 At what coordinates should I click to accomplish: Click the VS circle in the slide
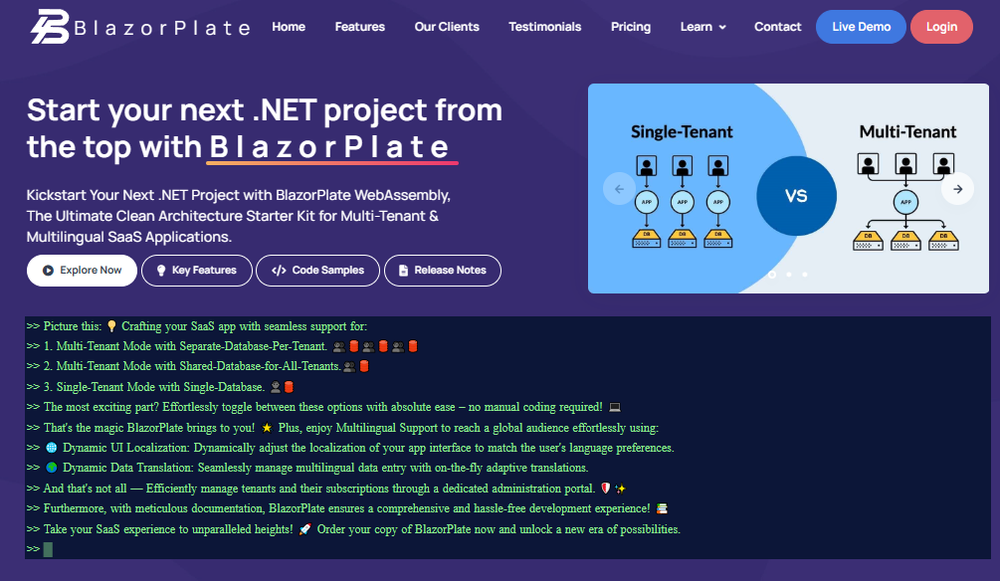pyautogui.click(x=796, y=196)
